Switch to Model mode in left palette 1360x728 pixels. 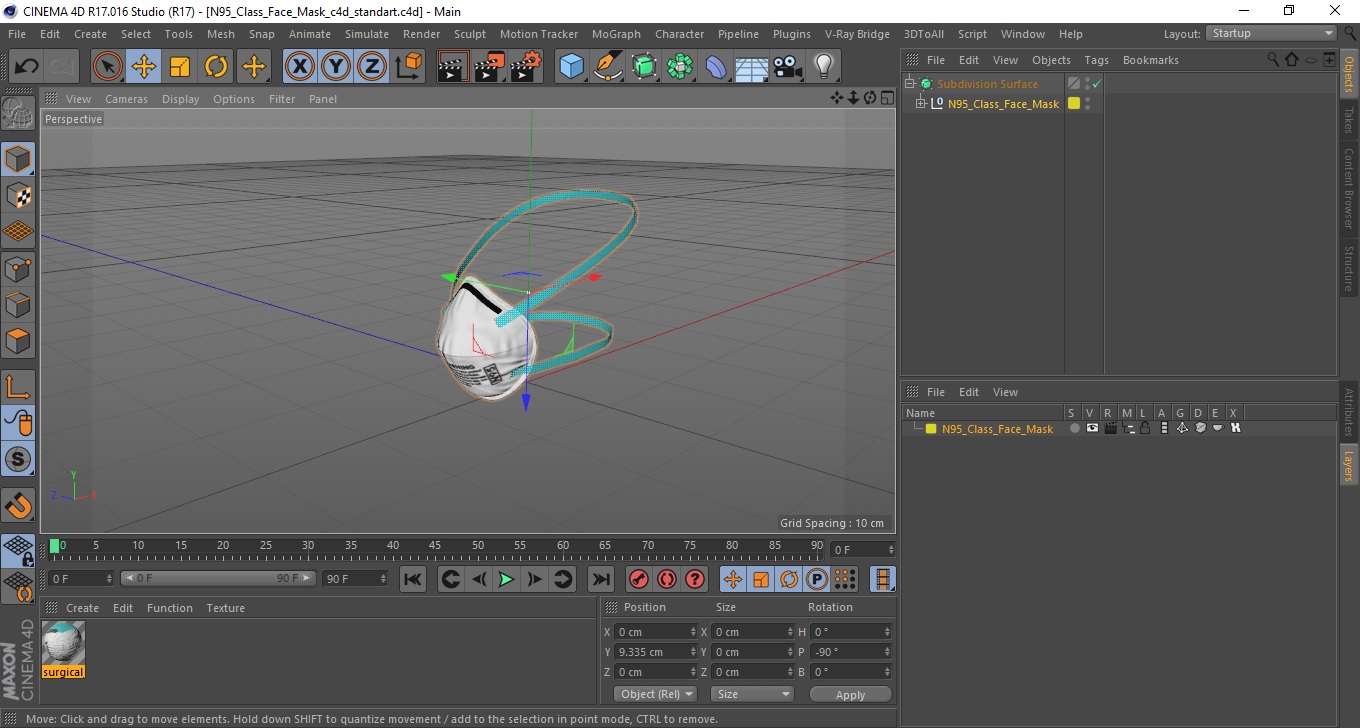(18, 159)
